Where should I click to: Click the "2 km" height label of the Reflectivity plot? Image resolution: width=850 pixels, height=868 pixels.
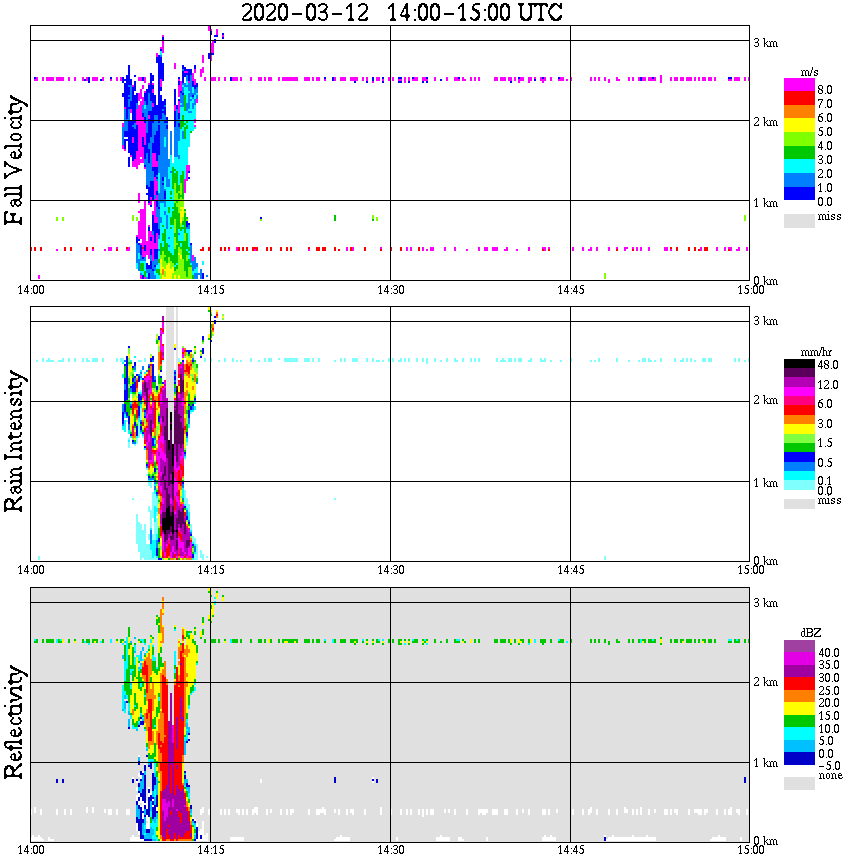(x=765, y=683)
